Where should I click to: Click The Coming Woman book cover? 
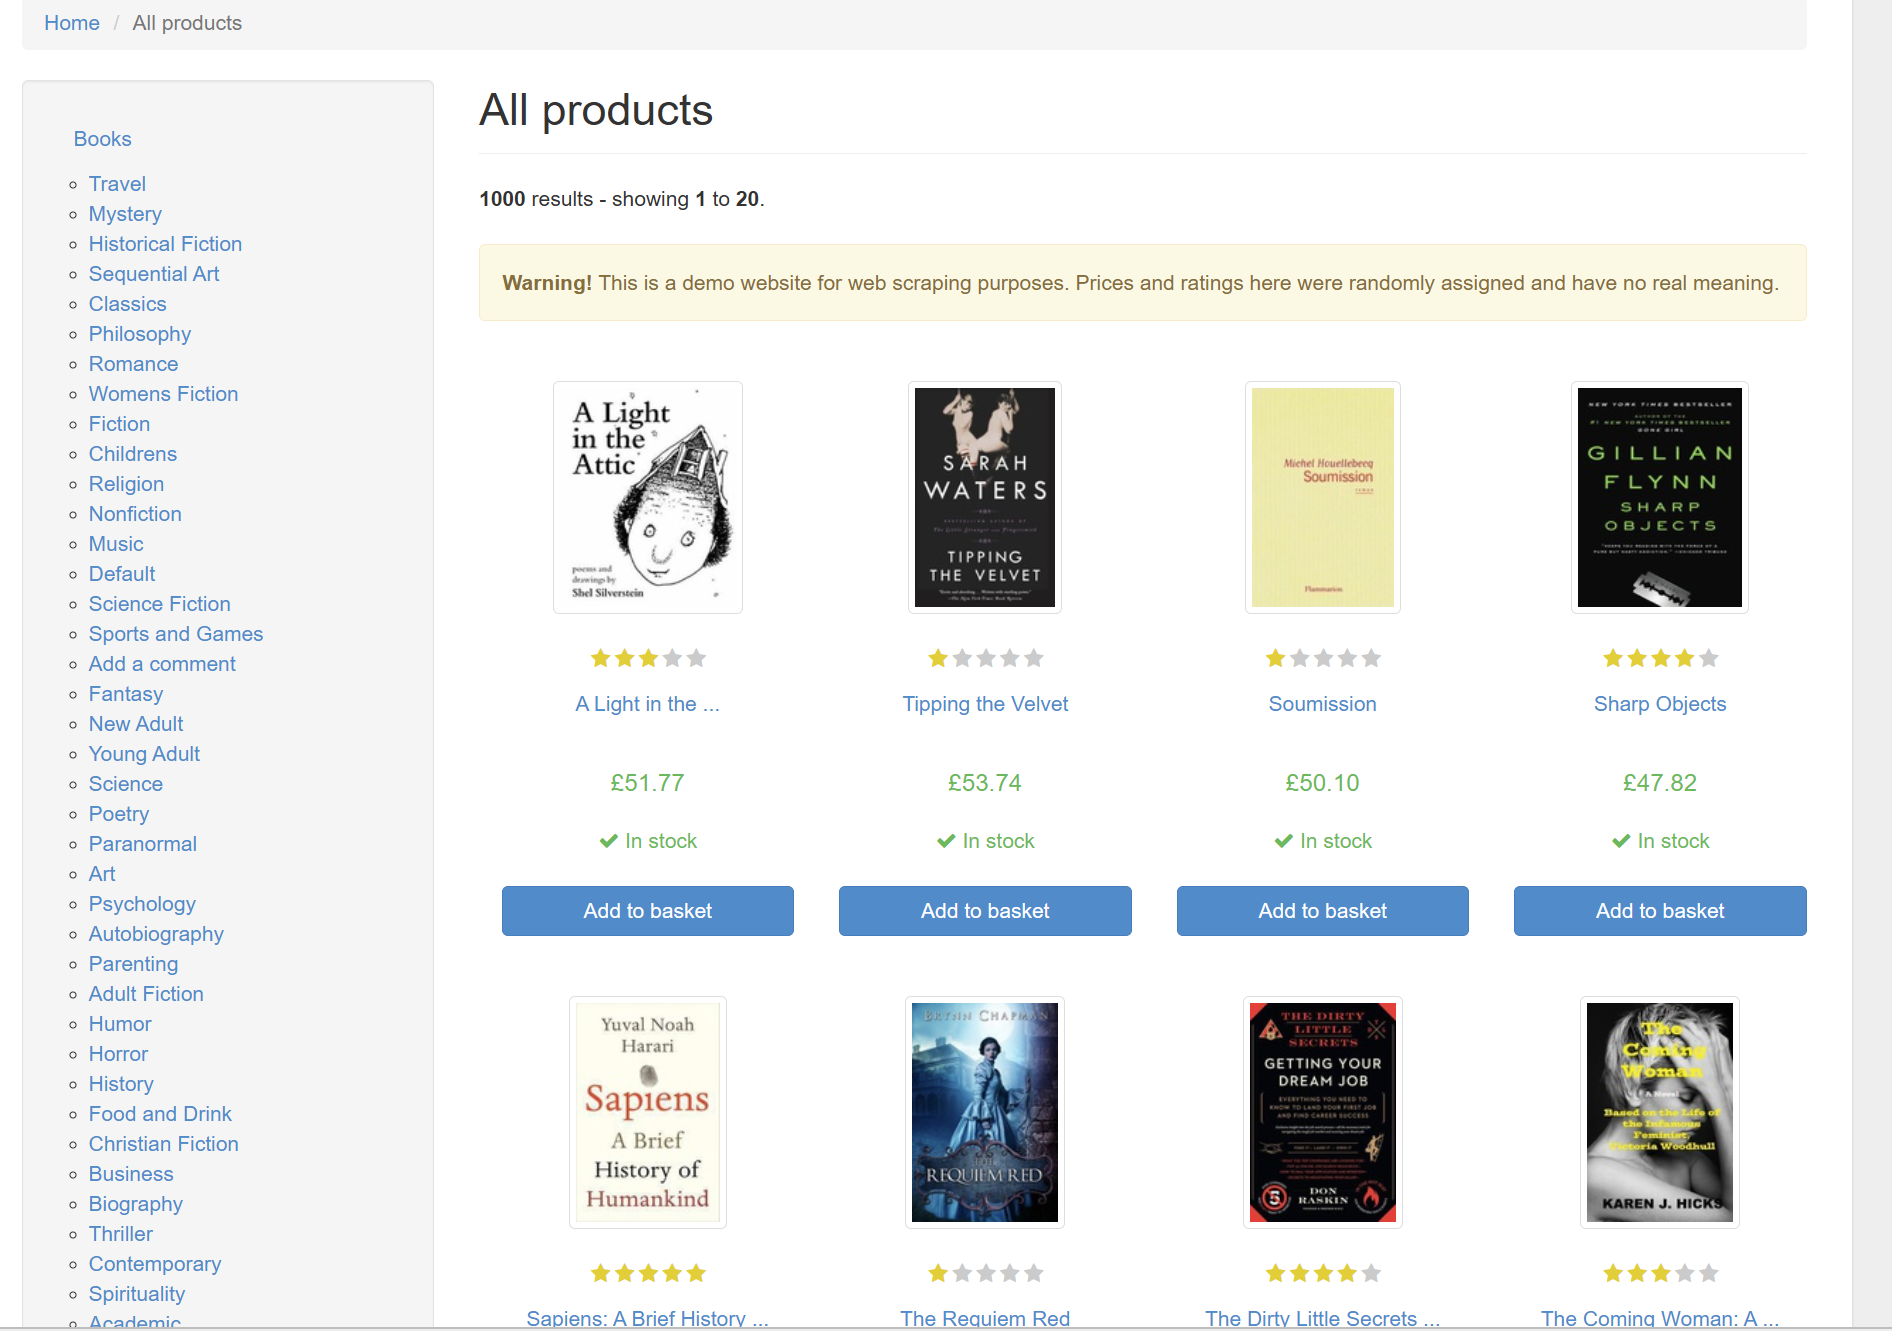click(x=1660, y=1112)
